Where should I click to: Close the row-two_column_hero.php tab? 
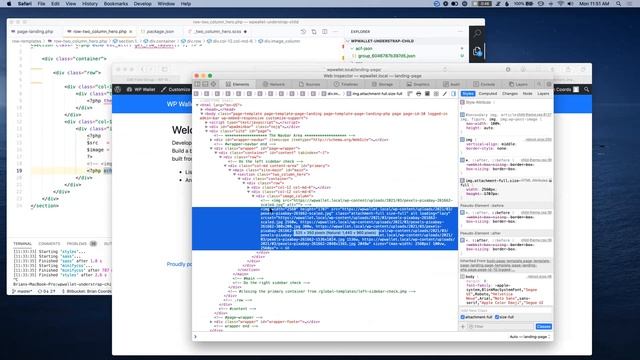point(131,31)
